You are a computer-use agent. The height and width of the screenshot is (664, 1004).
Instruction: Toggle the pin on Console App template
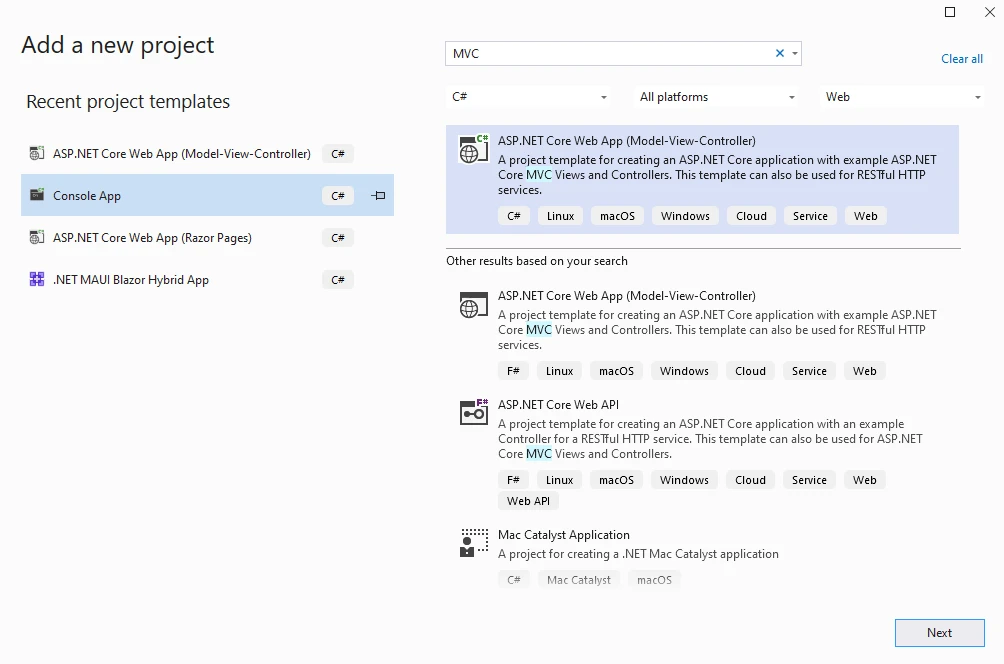[378, 196]
